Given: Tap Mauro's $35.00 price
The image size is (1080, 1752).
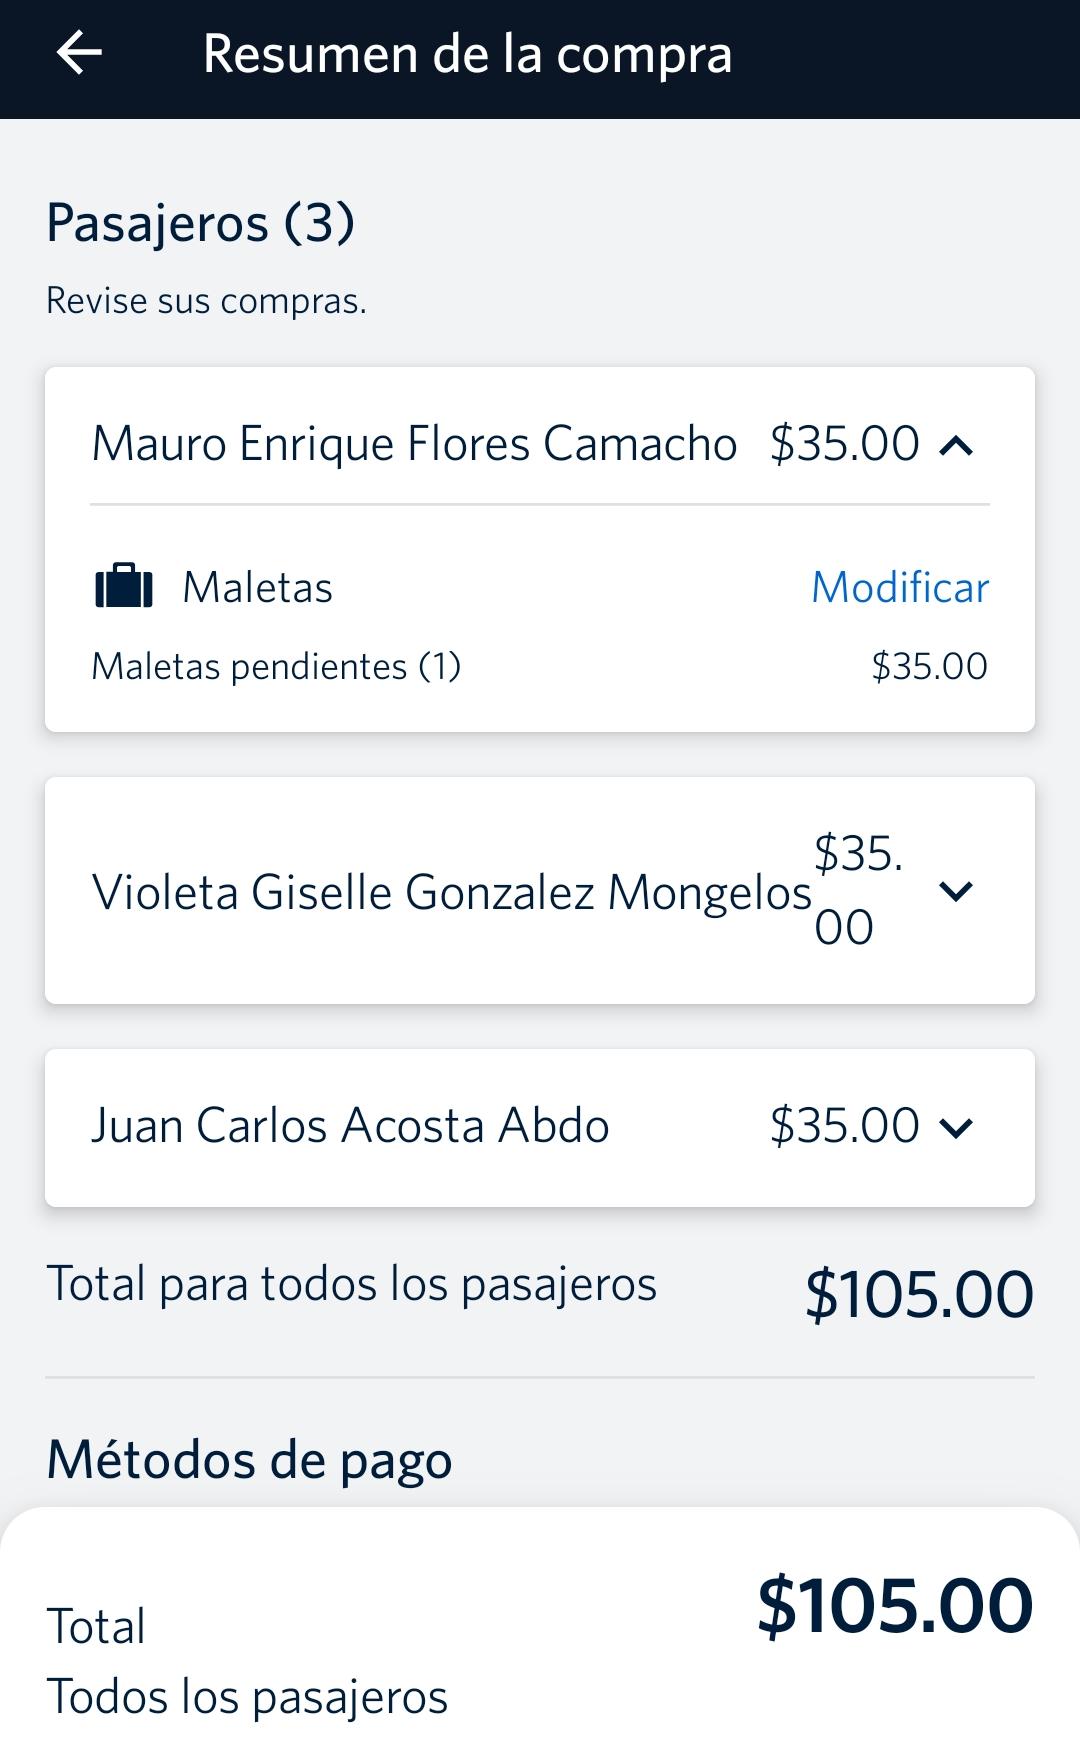Looking at the screenshot, I should click(x=844, y=444).
